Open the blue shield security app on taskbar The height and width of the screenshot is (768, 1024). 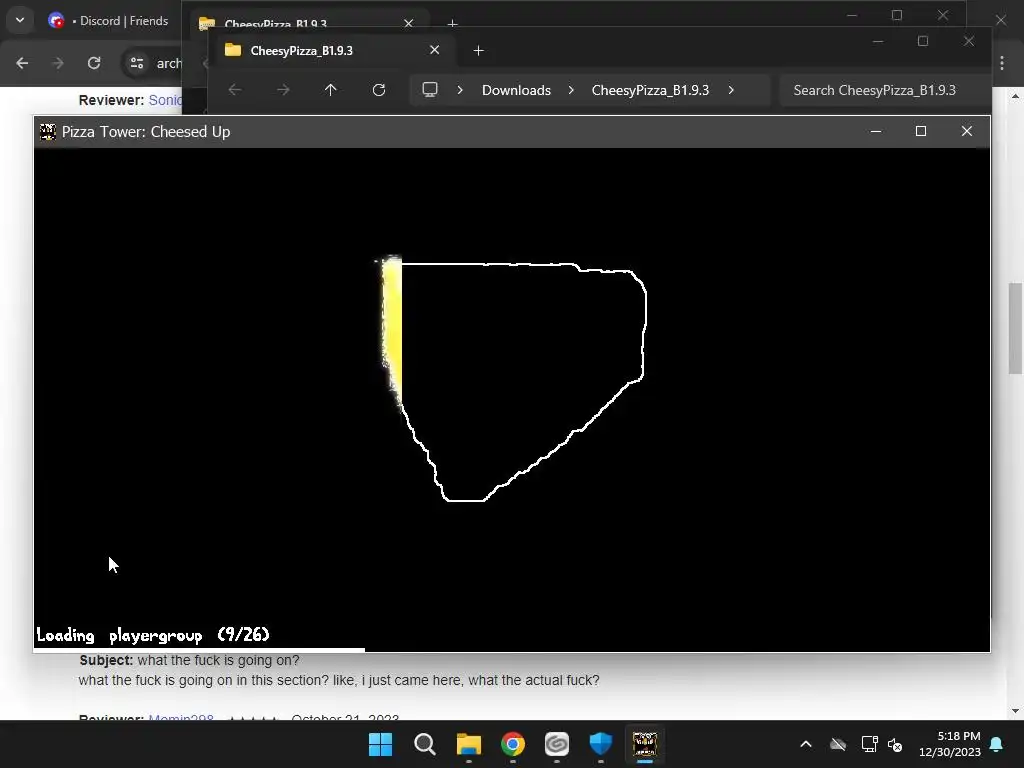coord(601,744)
